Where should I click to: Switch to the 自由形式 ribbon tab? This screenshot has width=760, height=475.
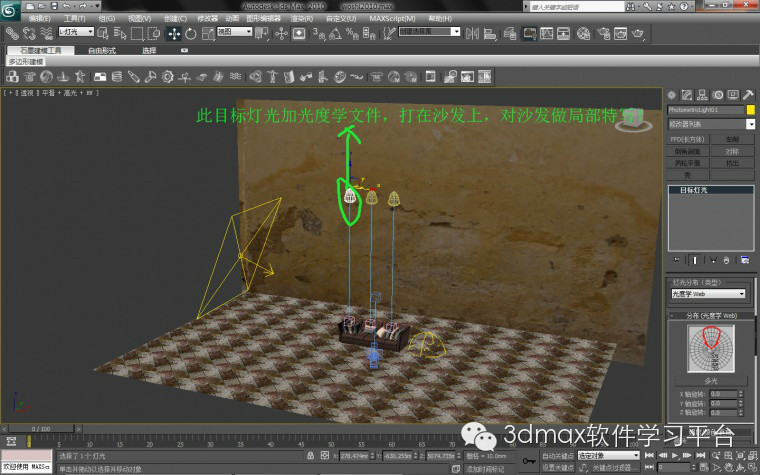pyautogui.click(x=102, y=50)
